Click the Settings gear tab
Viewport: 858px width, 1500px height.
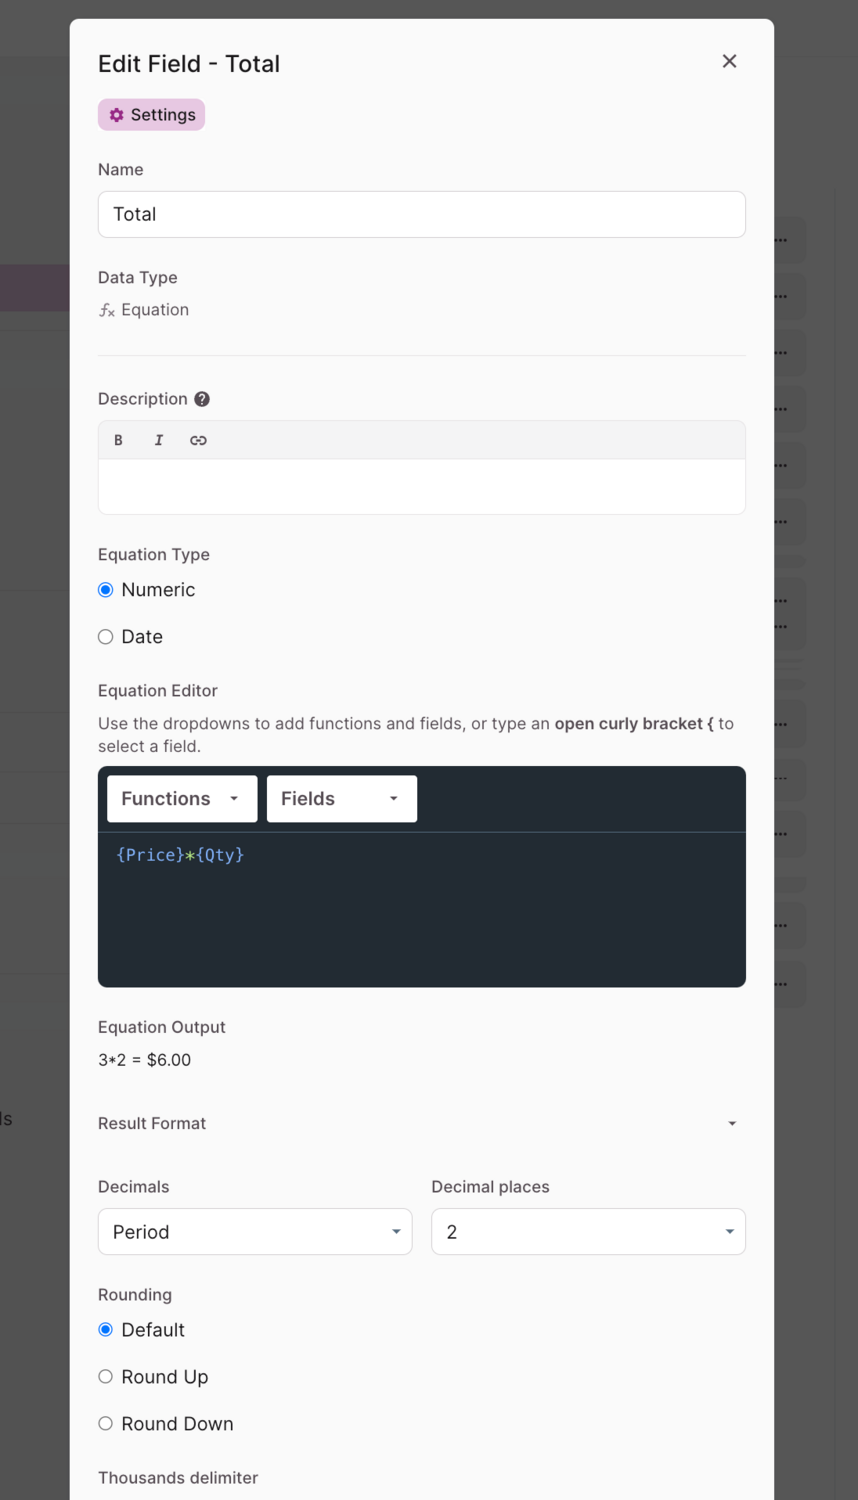pyautogui.click(x=152, y=115)
